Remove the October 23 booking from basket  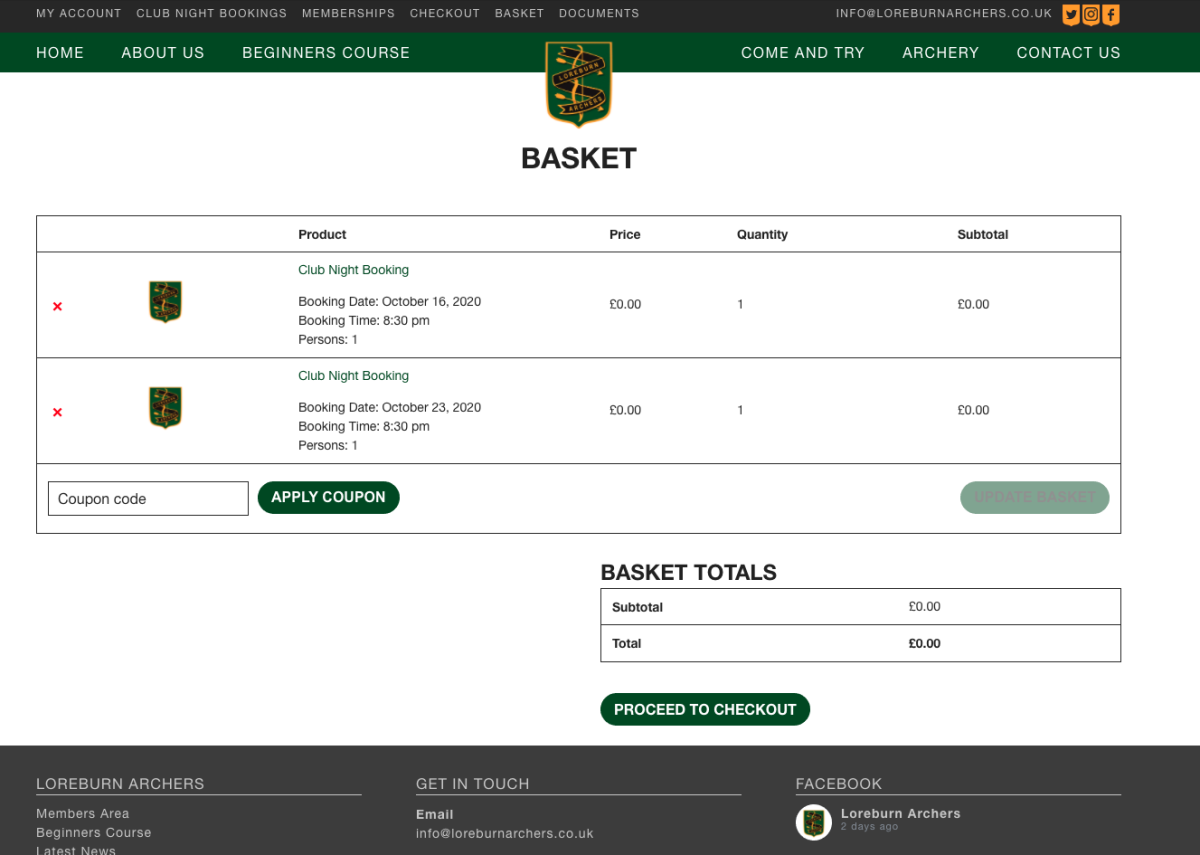pyautogui.click(x=57, y=412)
